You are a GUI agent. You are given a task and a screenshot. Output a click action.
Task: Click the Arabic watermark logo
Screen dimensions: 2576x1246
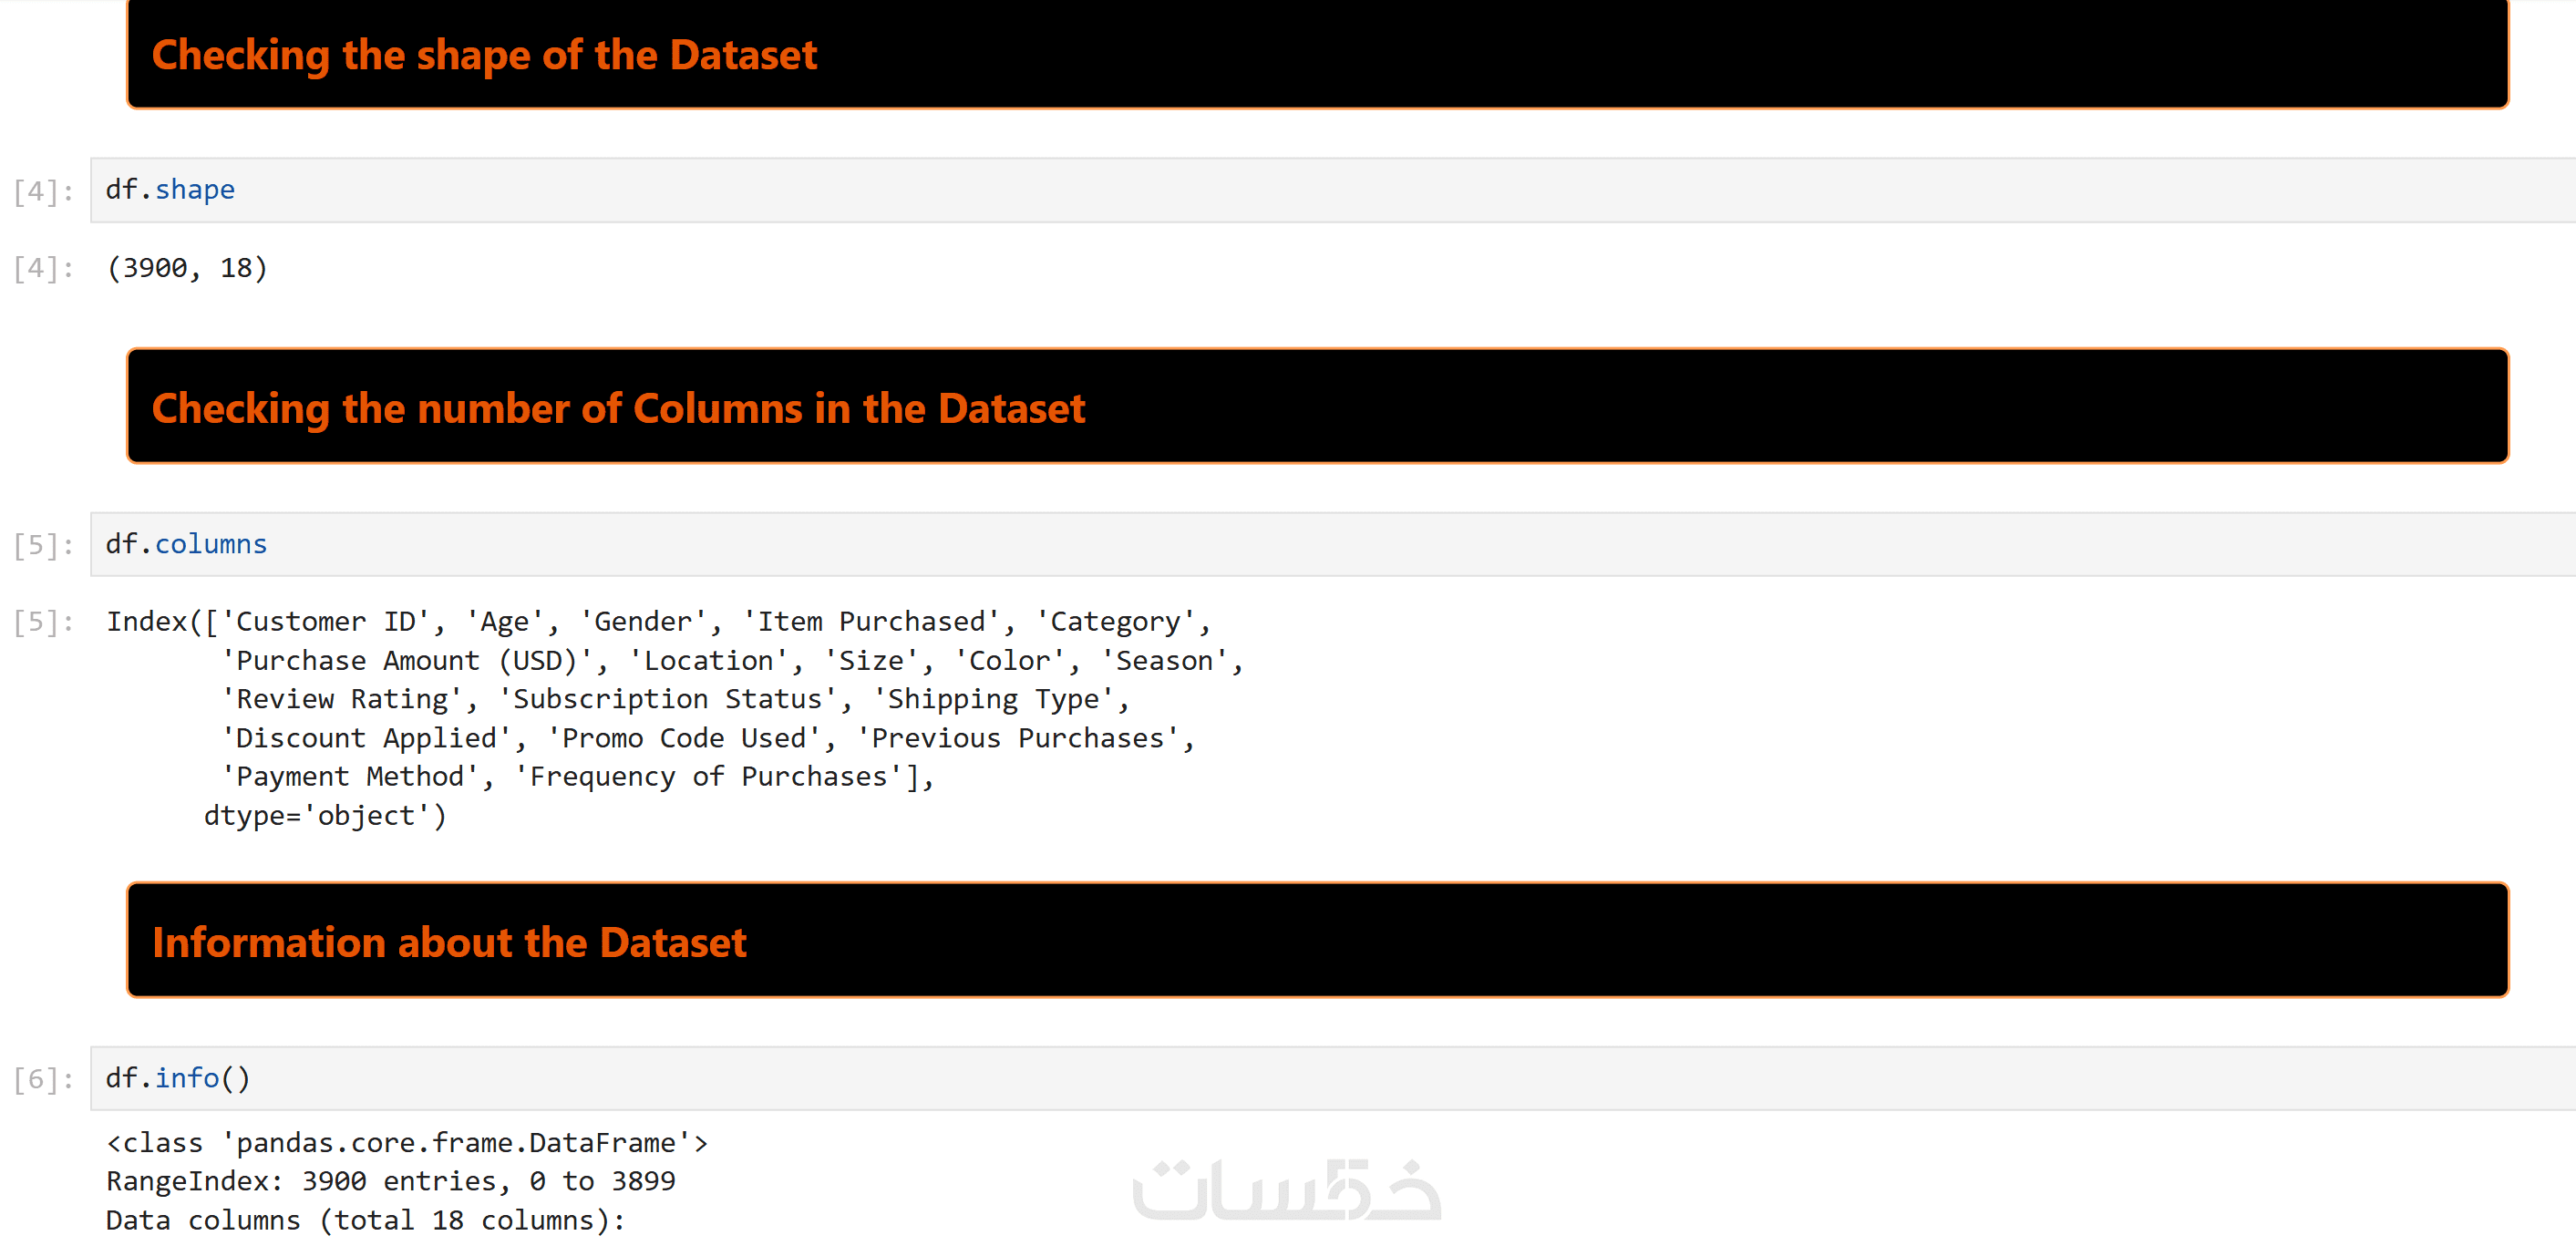point(1286,1189)
